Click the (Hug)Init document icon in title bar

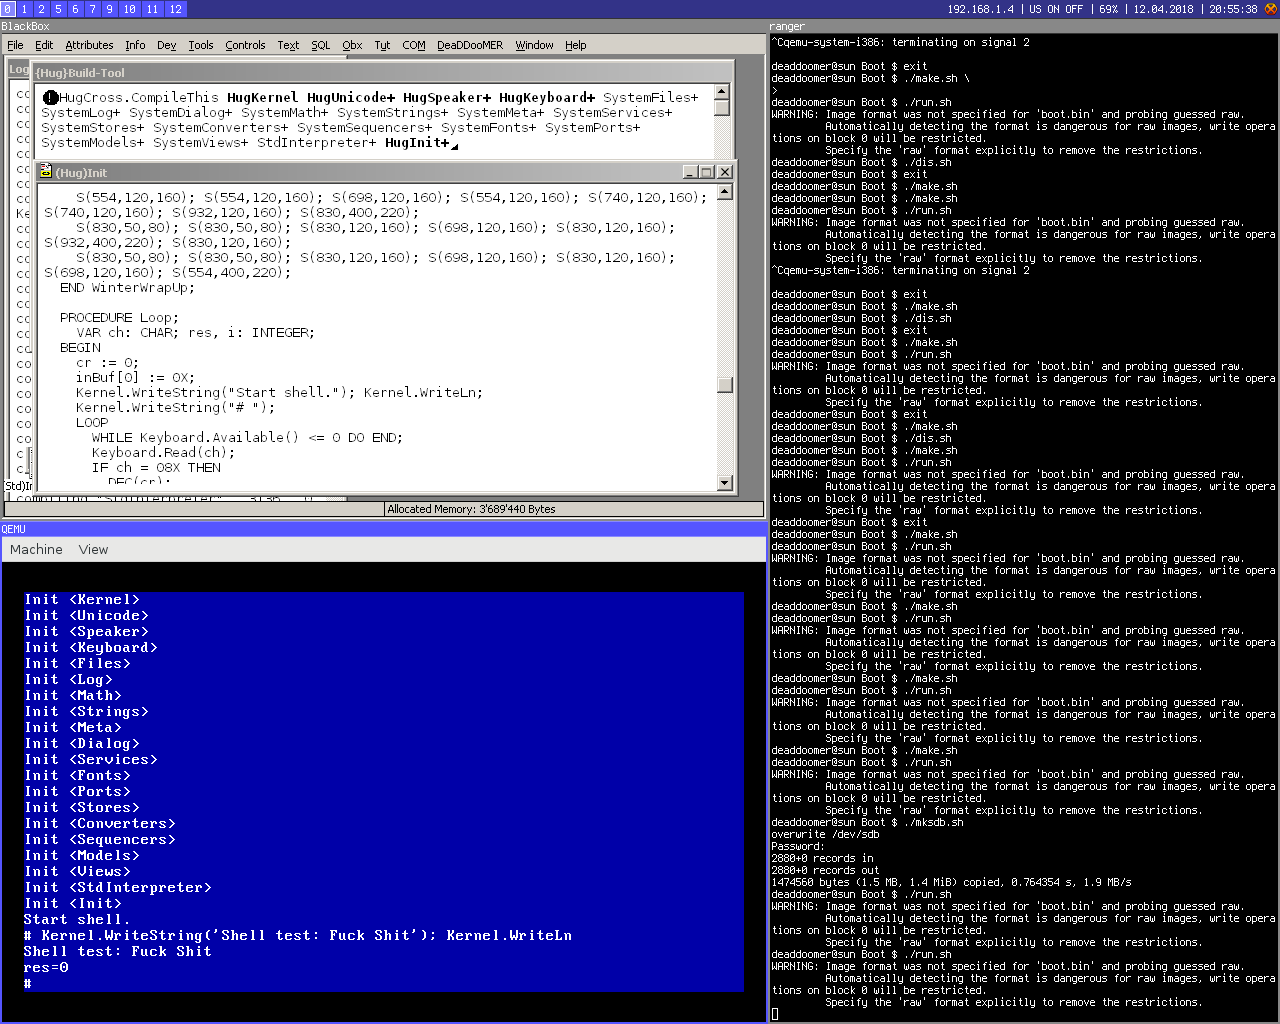(x=45, y=172)
